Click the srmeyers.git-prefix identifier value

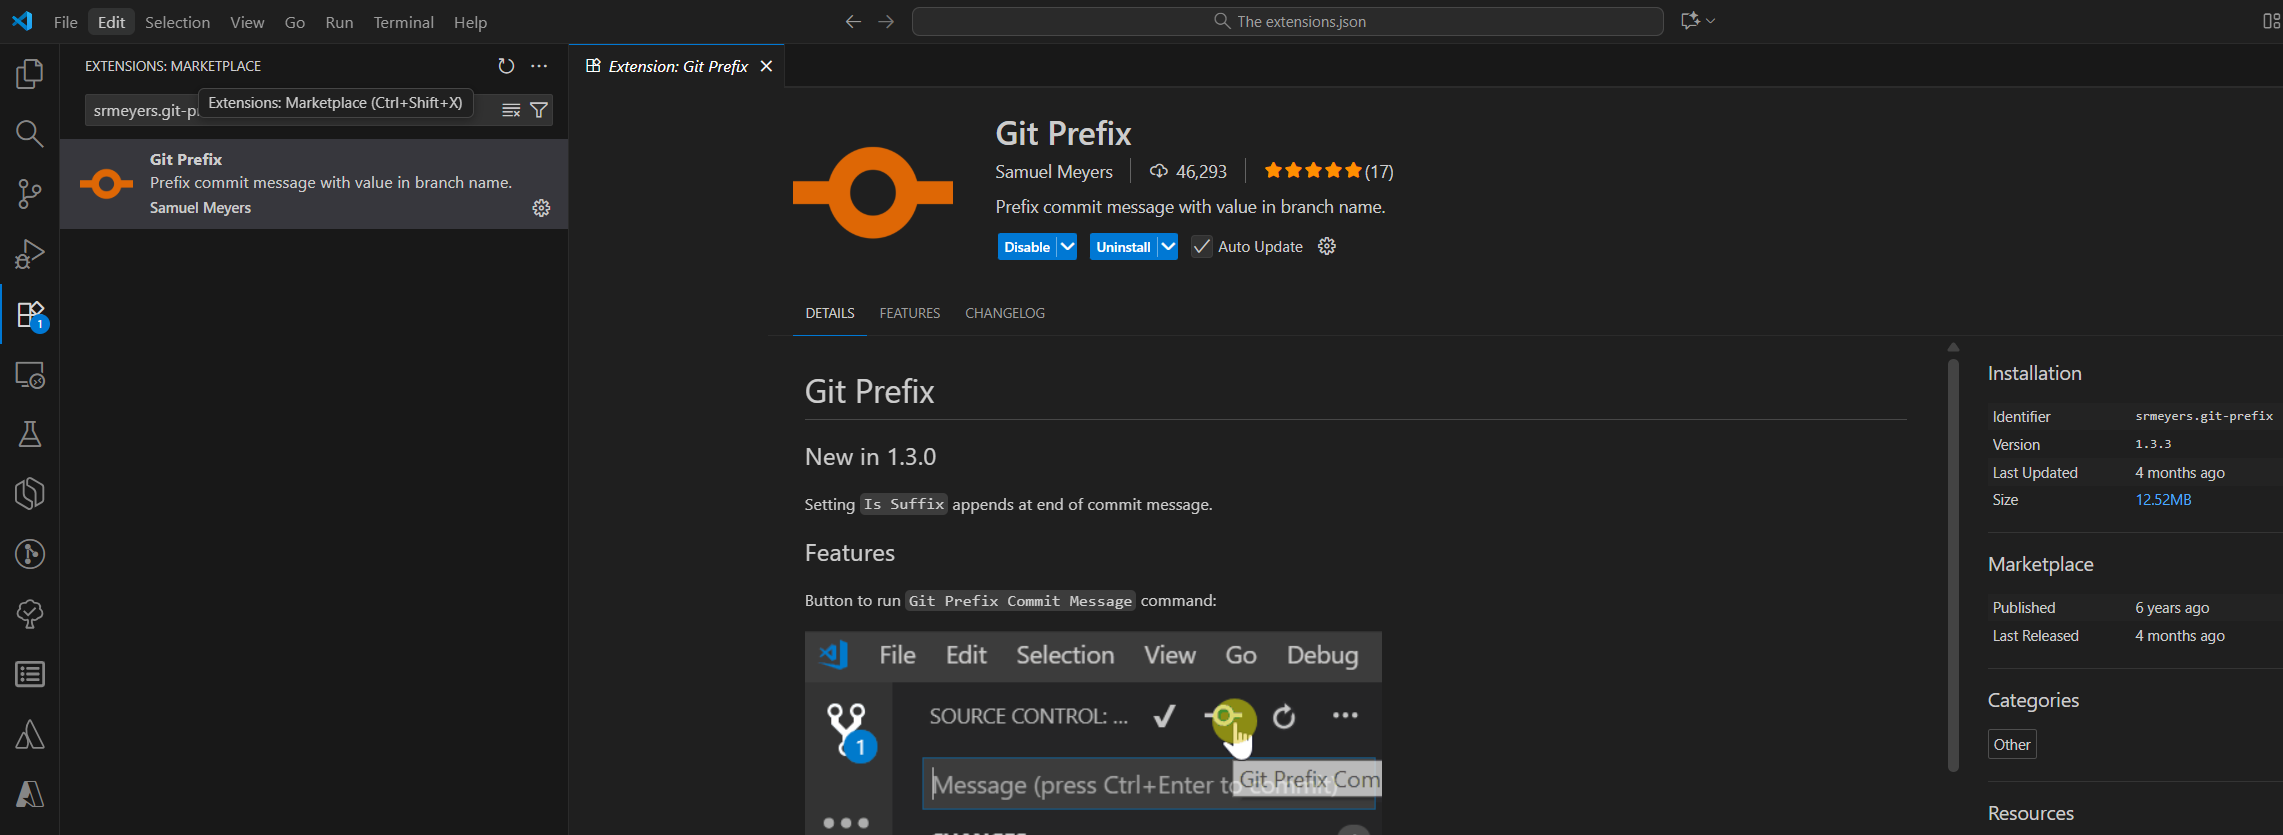point(2204,416)
